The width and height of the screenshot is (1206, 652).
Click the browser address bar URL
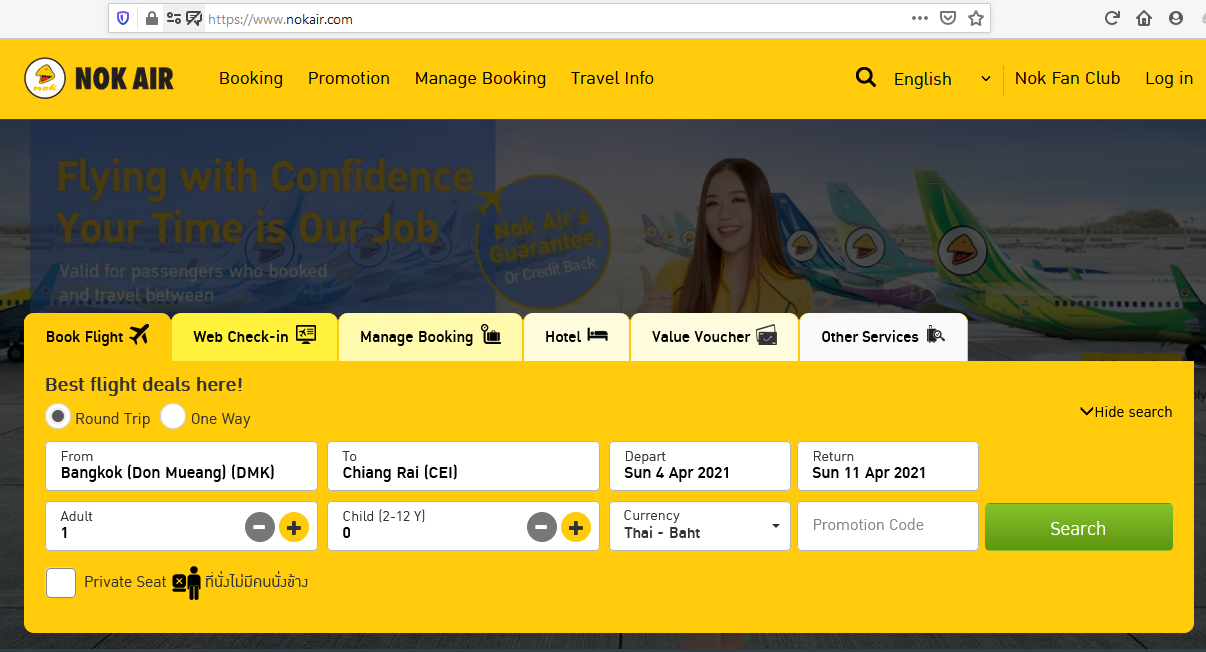pos(280,19)
